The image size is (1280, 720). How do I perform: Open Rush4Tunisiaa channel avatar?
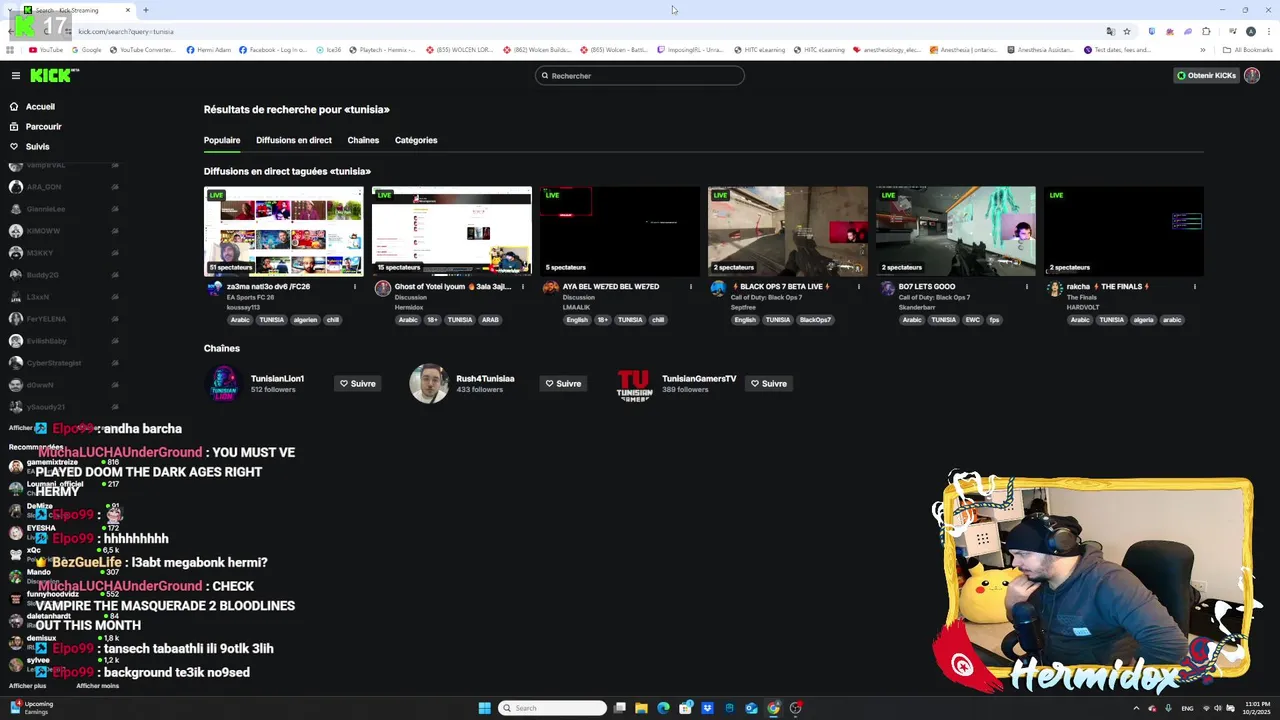coord(429,384)
